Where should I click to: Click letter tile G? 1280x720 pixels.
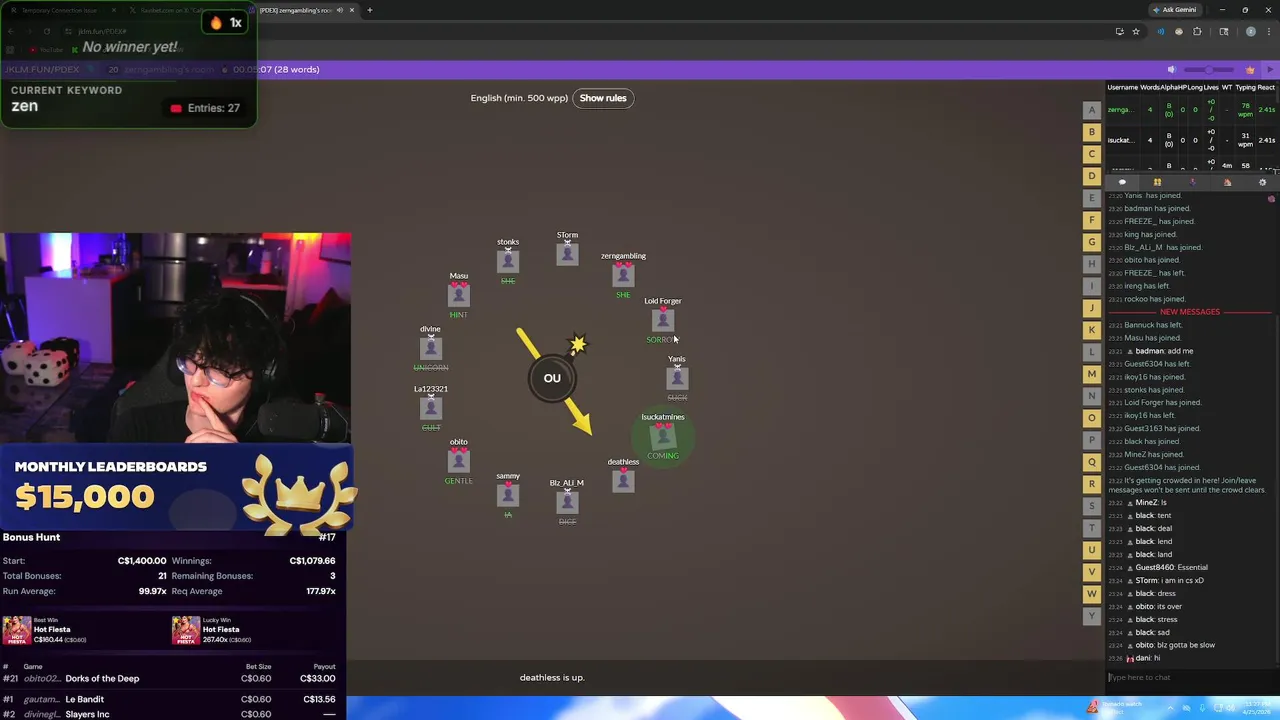coord(1092,242)
